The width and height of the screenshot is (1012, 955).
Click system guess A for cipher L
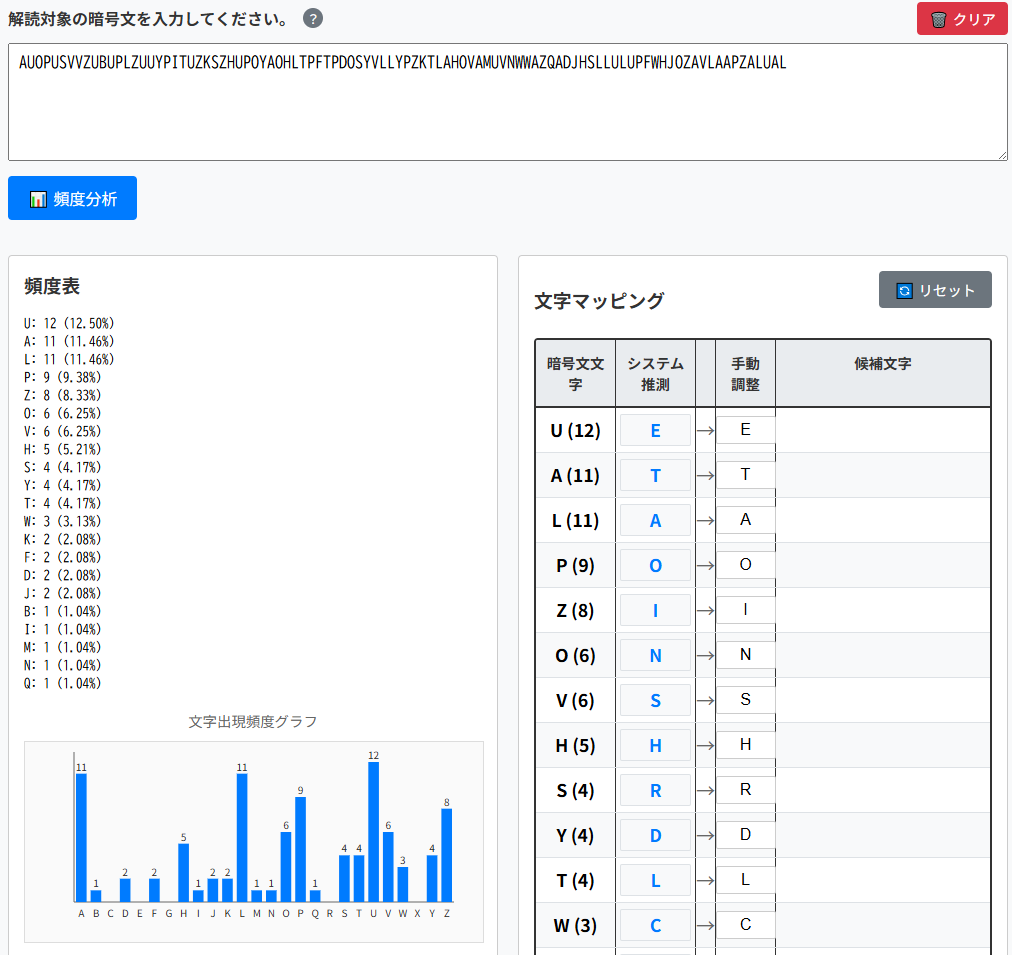point(655,520)
